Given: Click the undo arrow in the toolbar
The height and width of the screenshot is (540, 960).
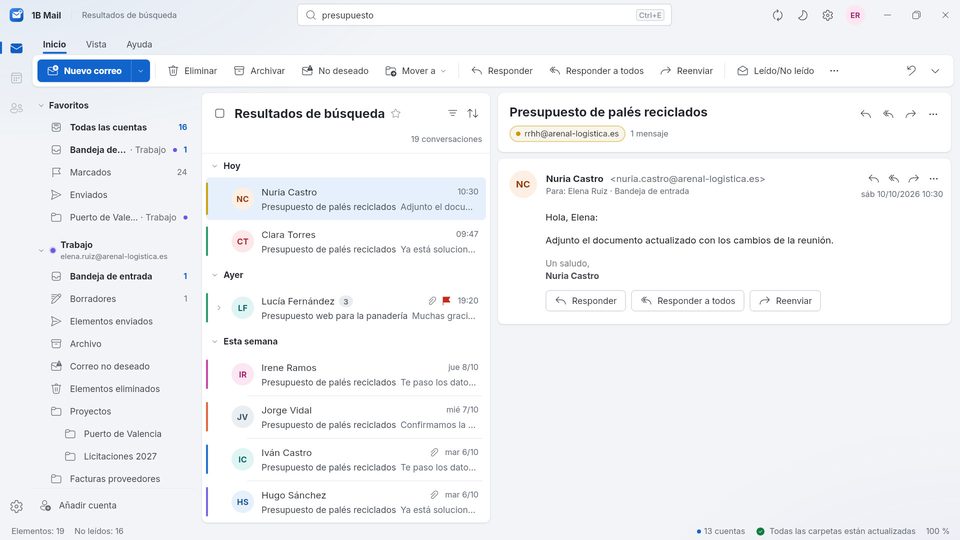Looking at the screenshot, I should (911, 71).
